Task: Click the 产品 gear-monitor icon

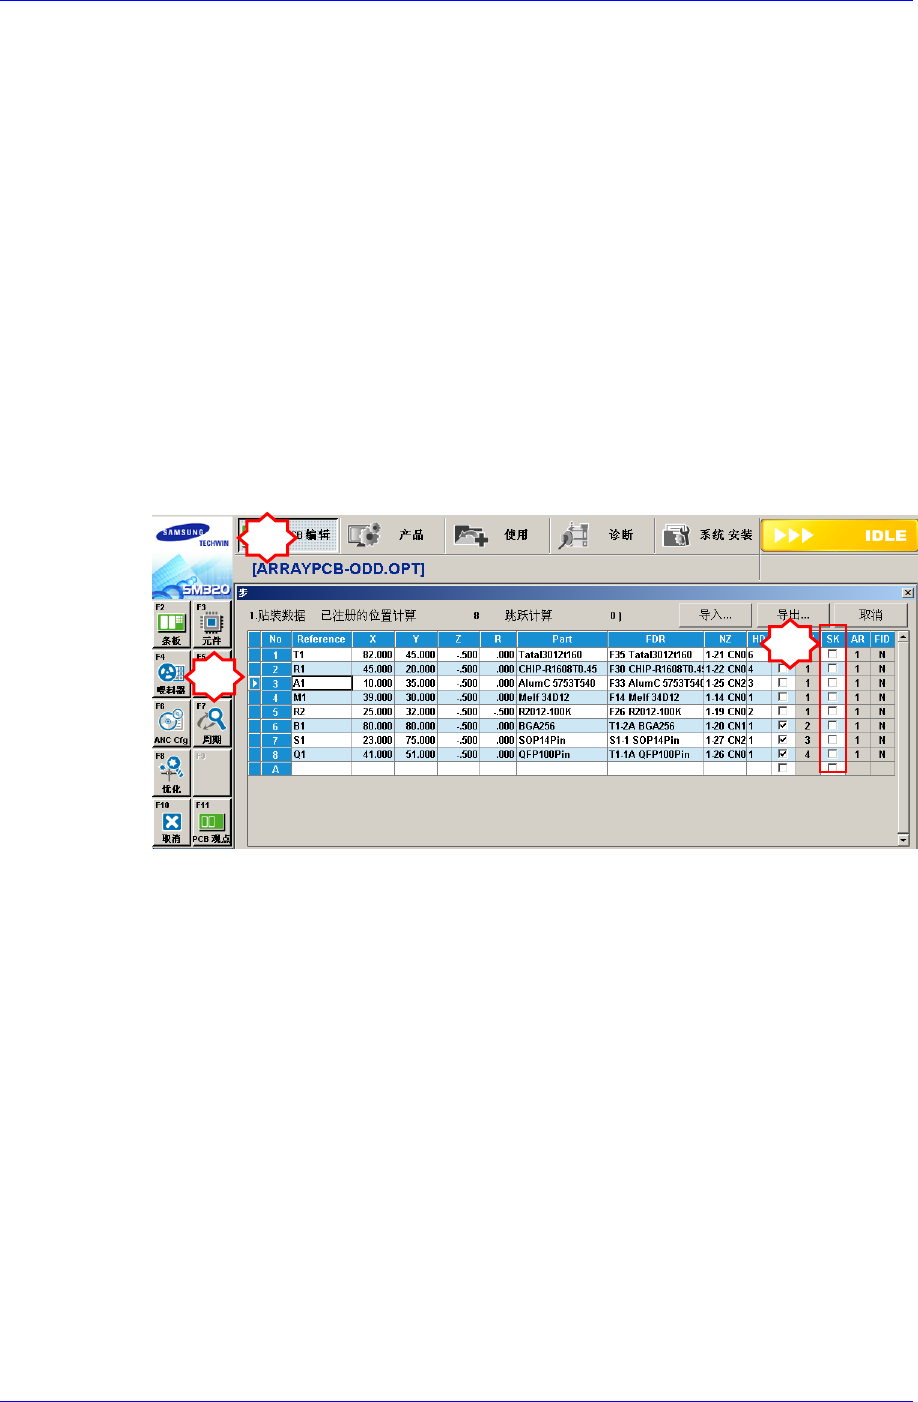Action: point(364,535)
